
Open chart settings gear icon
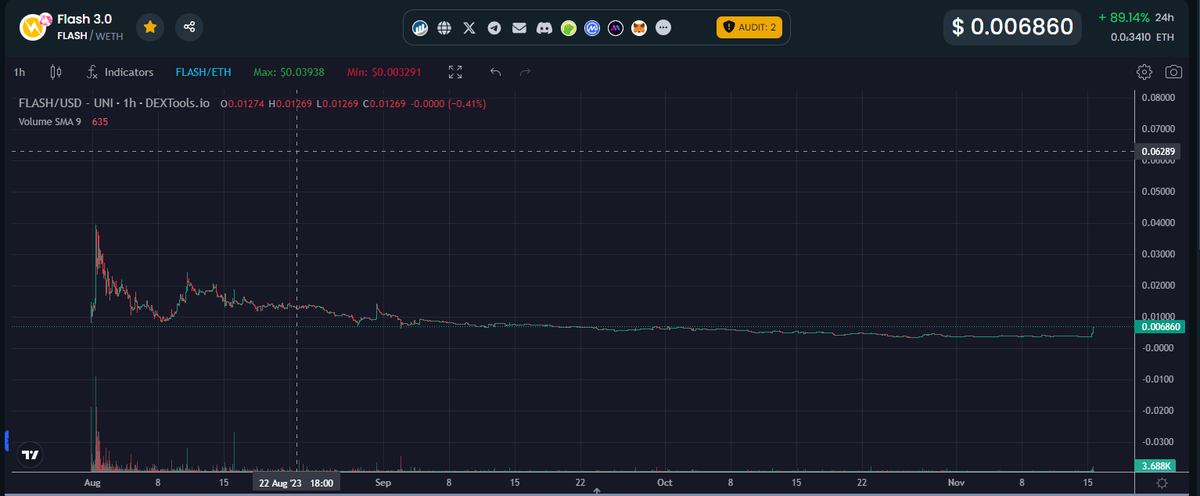pyautogui.click(x=1145, y=72)
